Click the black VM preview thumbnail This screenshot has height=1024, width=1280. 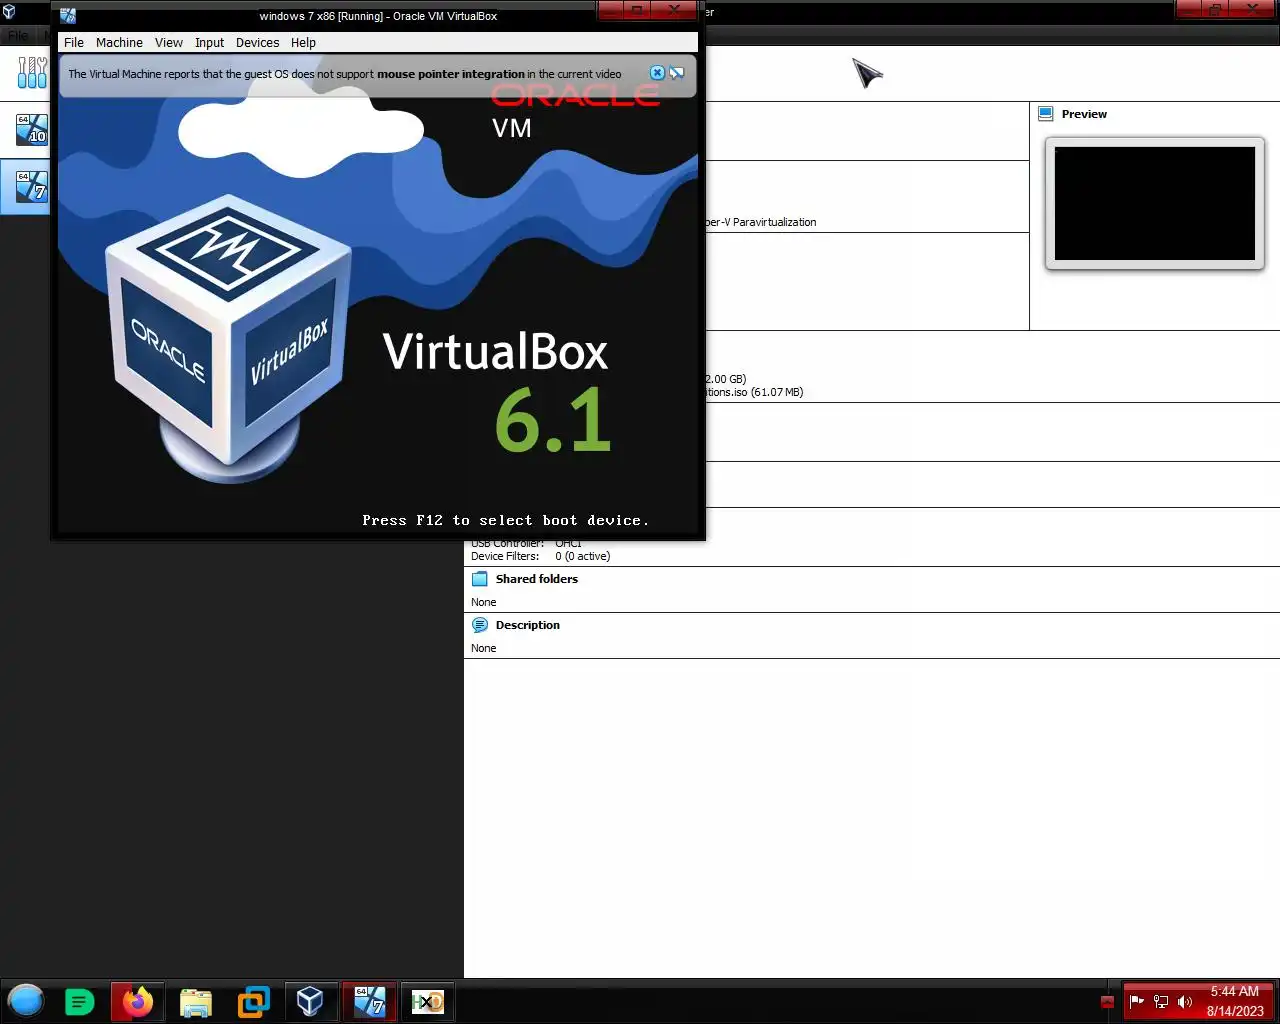1155,204
